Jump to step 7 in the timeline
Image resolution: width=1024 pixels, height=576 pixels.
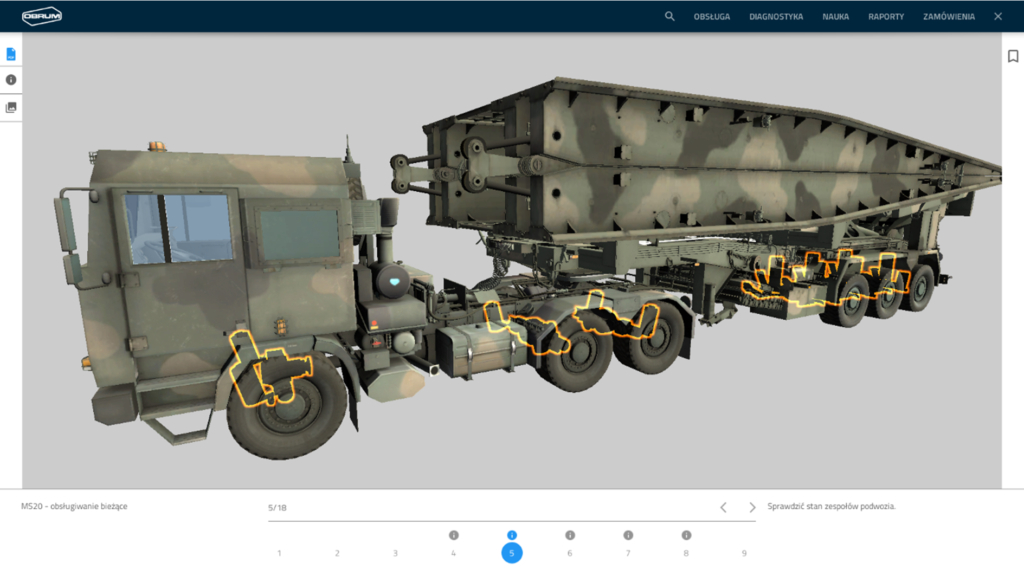pos(628,553)
